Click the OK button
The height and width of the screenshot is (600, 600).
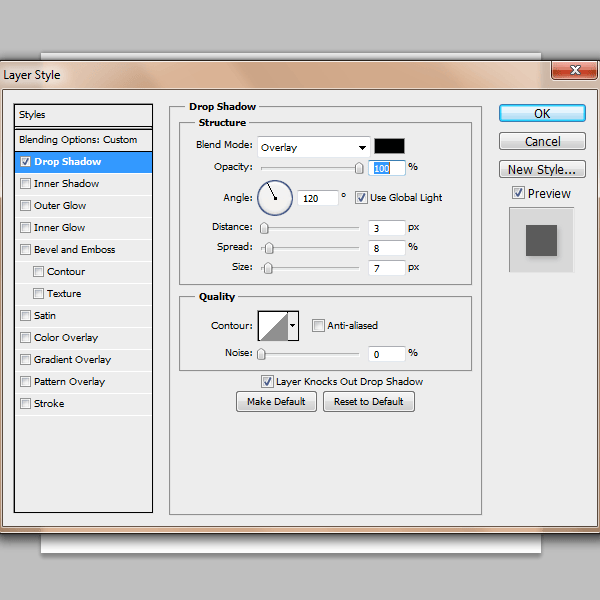pos(542,113)
